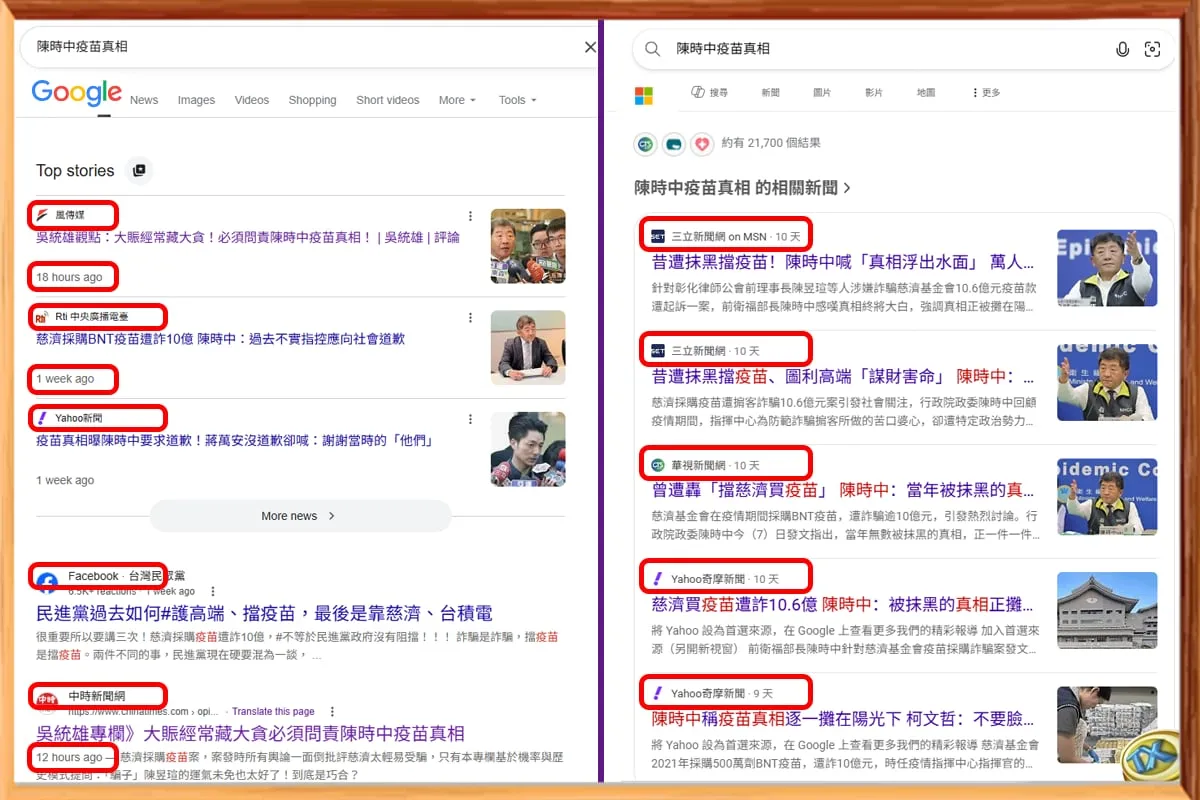The height and width of the screenshot is (800, 1200).
Task: Click the Top stories collection icon
Action: click(139, 171)
